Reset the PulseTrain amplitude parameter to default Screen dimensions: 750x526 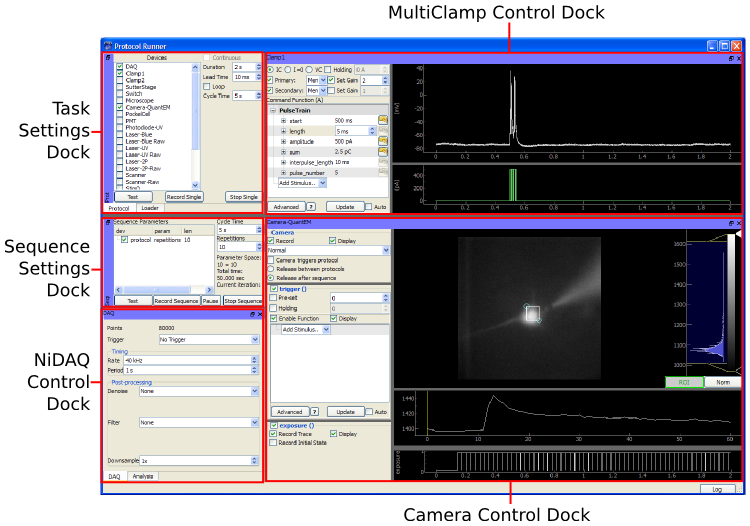(383, 141)
